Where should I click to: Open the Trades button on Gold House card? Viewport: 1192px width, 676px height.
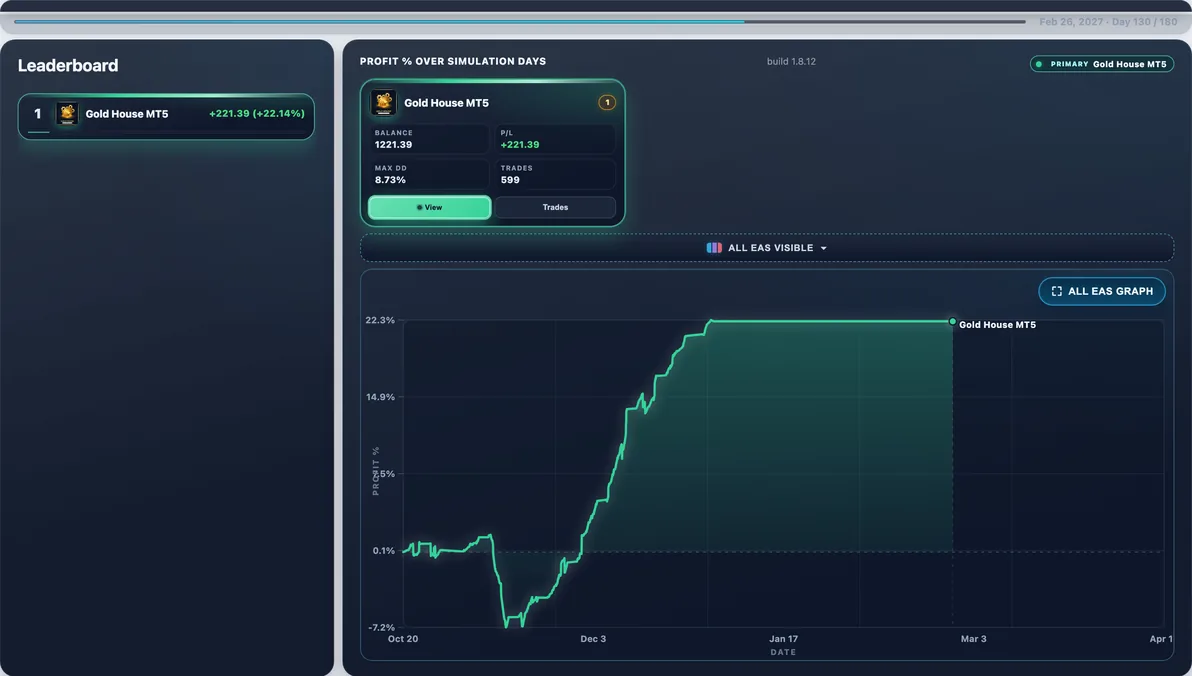coord(555,208)
